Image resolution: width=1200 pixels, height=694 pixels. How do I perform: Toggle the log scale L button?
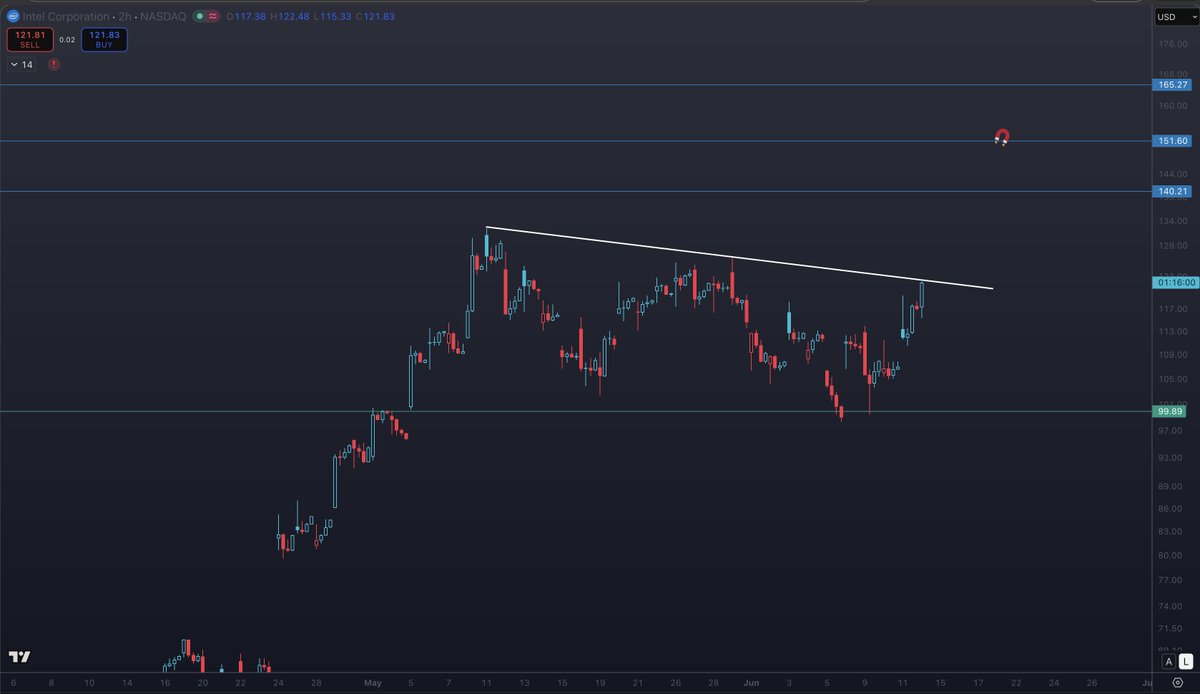(1185, 661)
